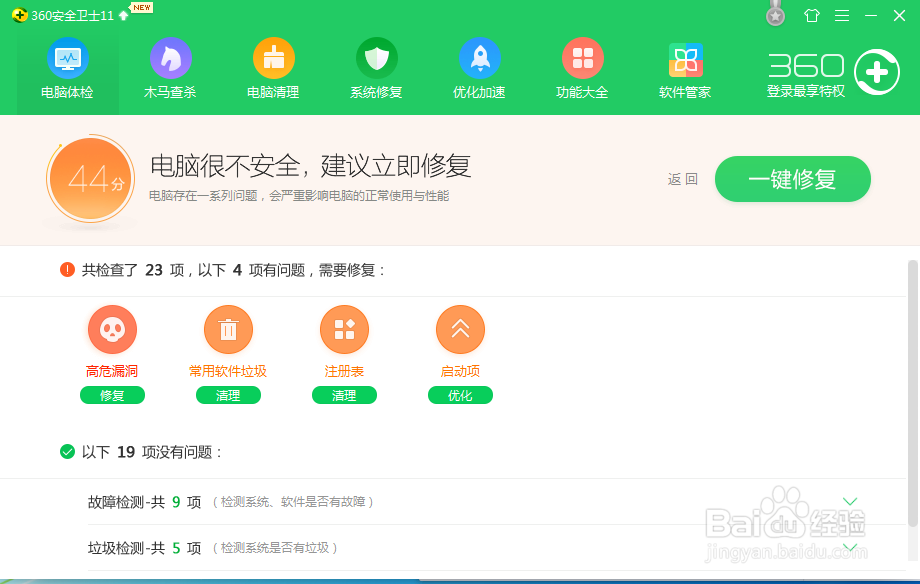920x584 pixels.
Task: Open the 软件管家 software manager icon
Action: tap(685, 59)
